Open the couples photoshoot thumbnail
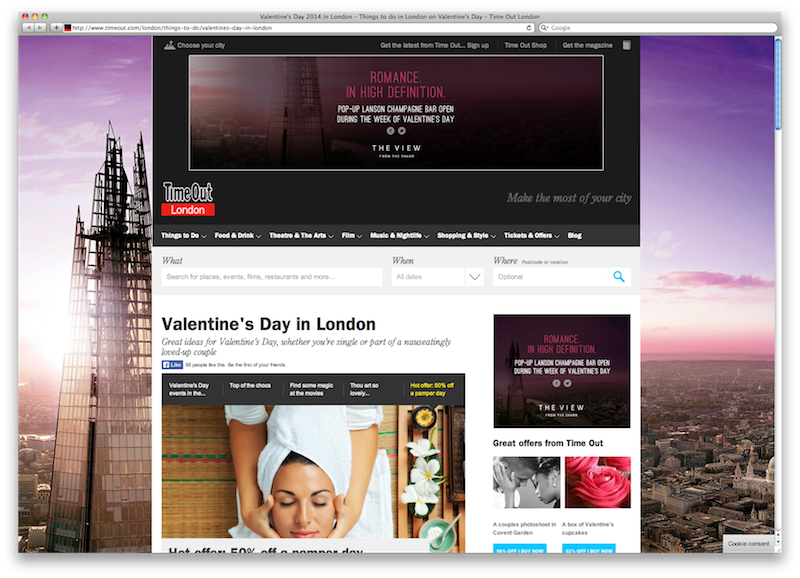The height and width of the screenshot is (578, 800). click(527, 482)
